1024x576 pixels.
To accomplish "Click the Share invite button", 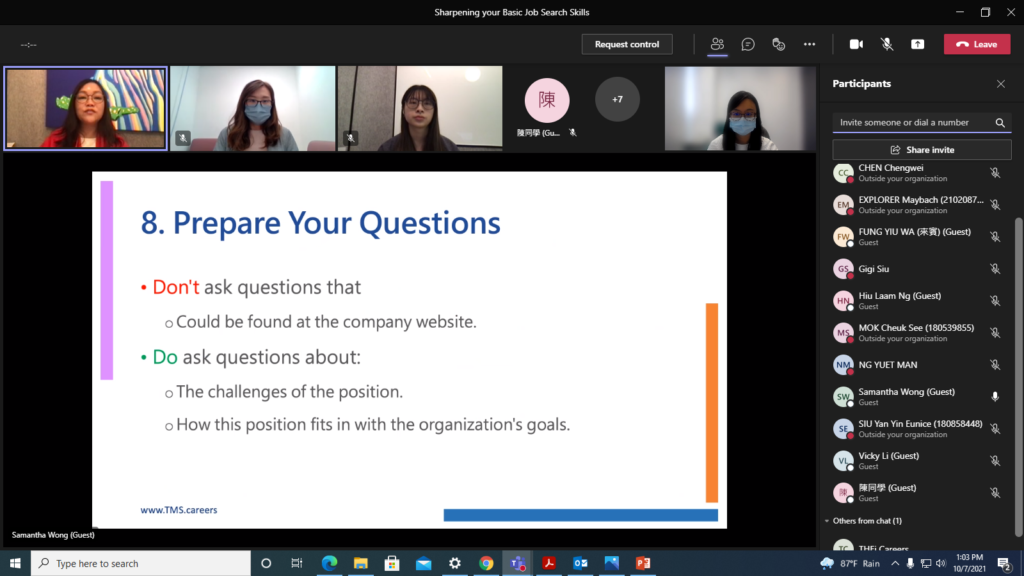I will 922,150.
